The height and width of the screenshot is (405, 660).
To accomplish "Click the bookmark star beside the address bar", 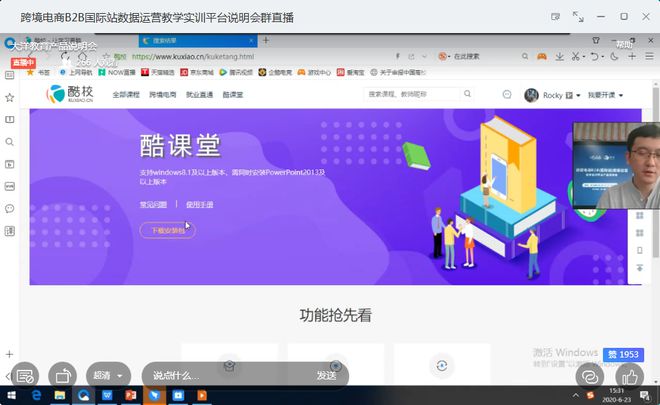I will [106, 56].
